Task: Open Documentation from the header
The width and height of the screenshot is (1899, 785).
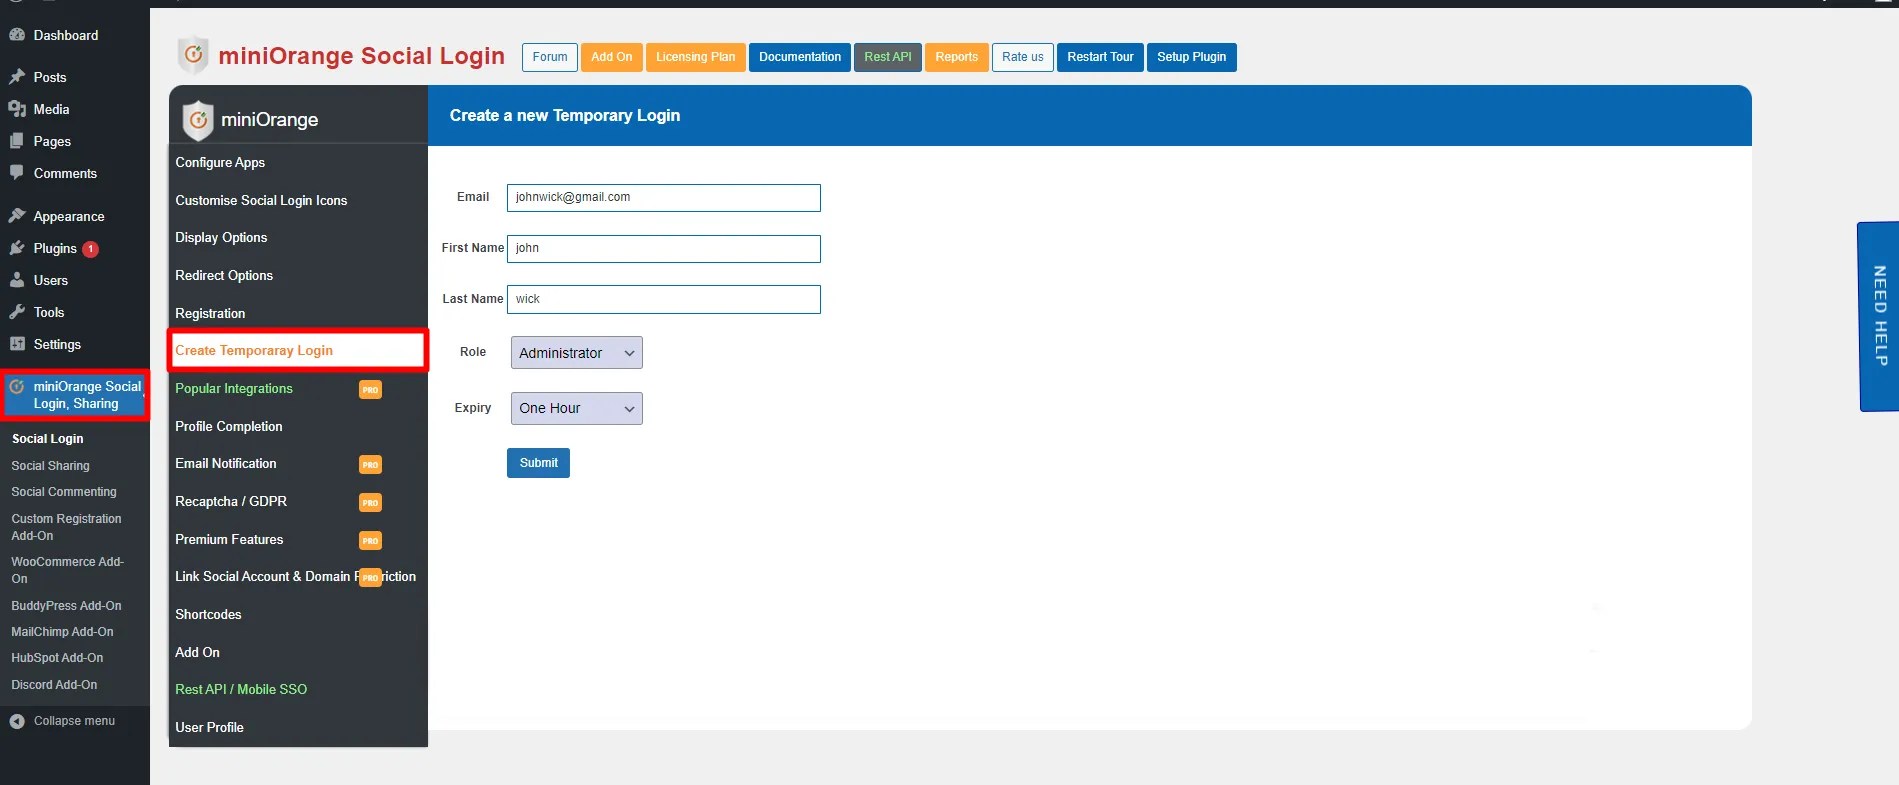Action: click(800, 57)
